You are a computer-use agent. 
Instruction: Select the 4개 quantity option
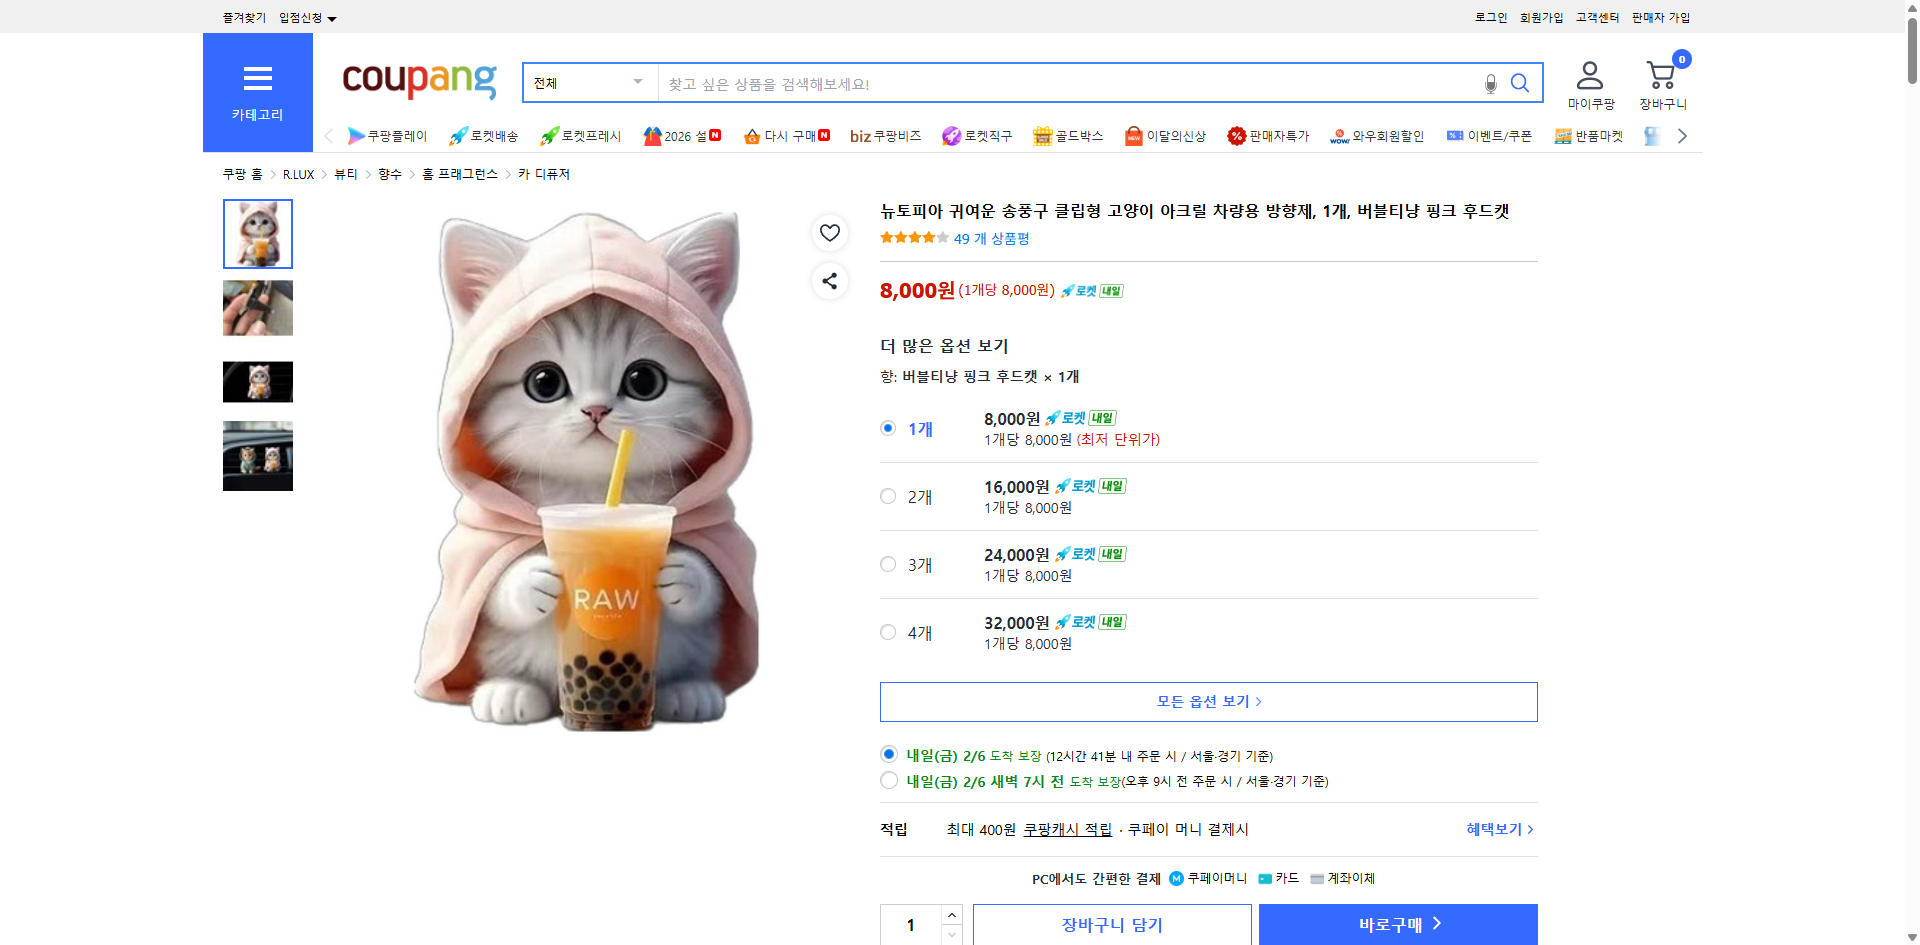[887, 632]
